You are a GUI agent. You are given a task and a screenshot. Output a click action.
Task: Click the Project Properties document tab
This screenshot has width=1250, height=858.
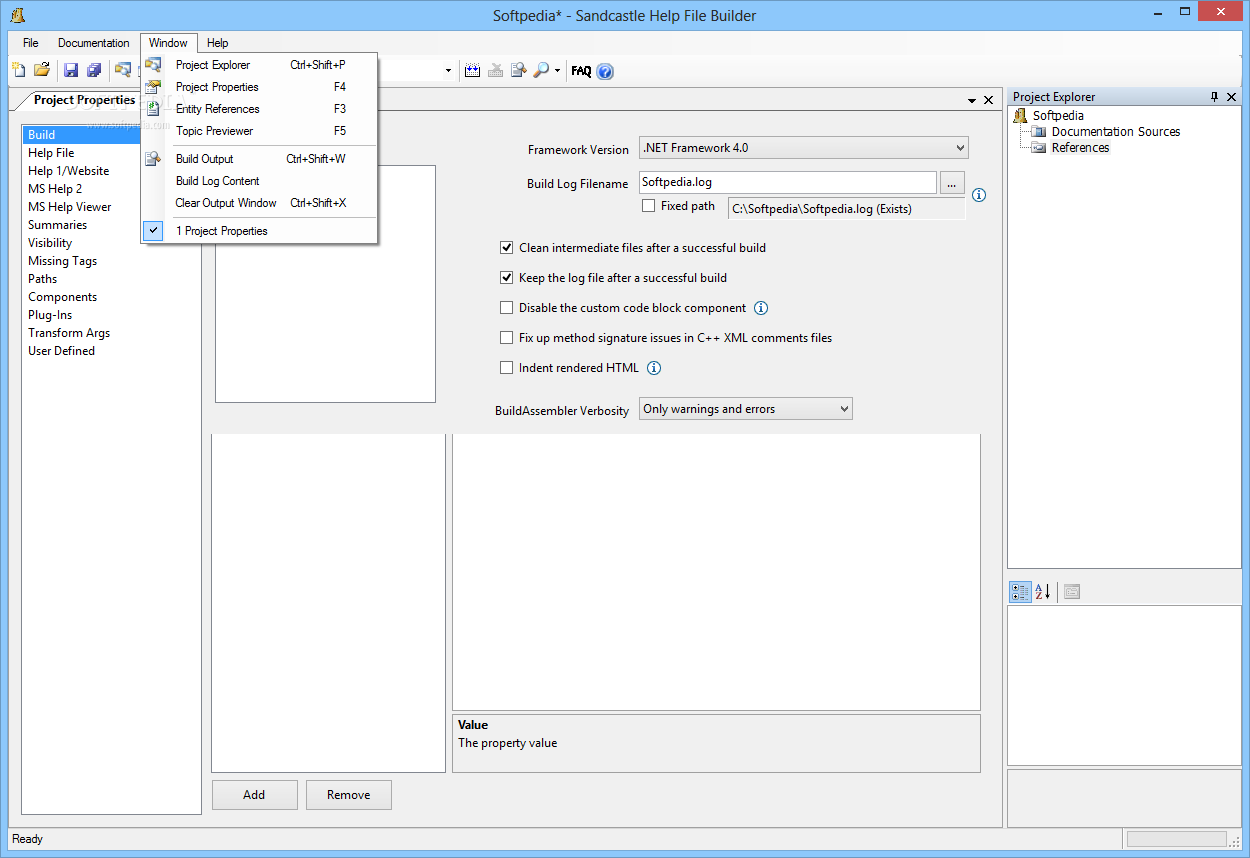84,100
